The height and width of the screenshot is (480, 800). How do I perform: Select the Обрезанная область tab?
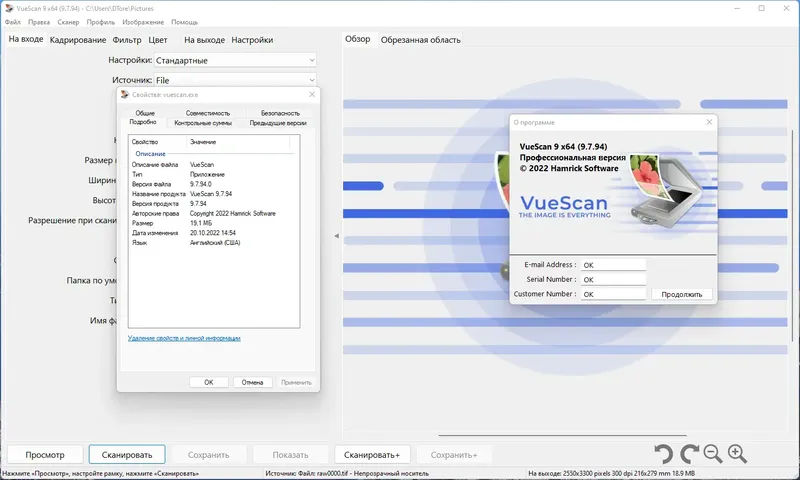coord(420,40)
